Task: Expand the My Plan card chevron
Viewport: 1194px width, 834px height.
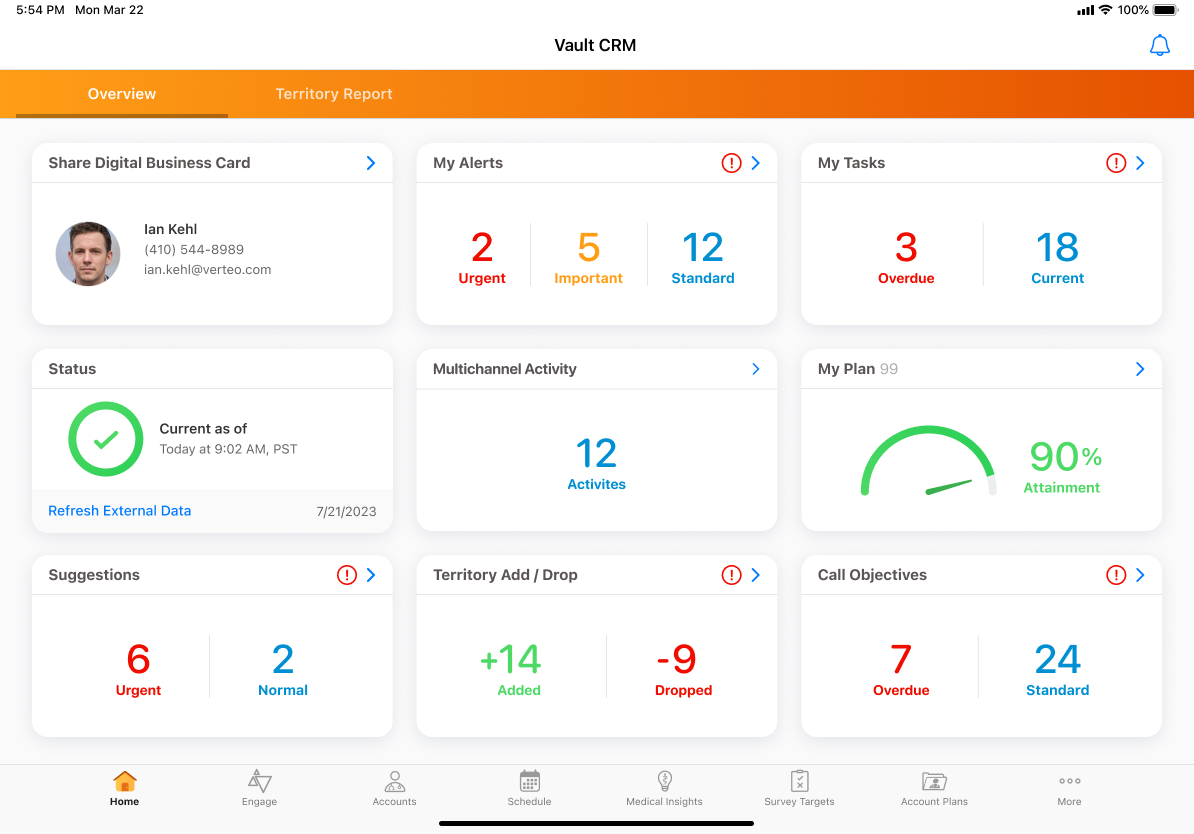Action: click(x=1140, y=369)
